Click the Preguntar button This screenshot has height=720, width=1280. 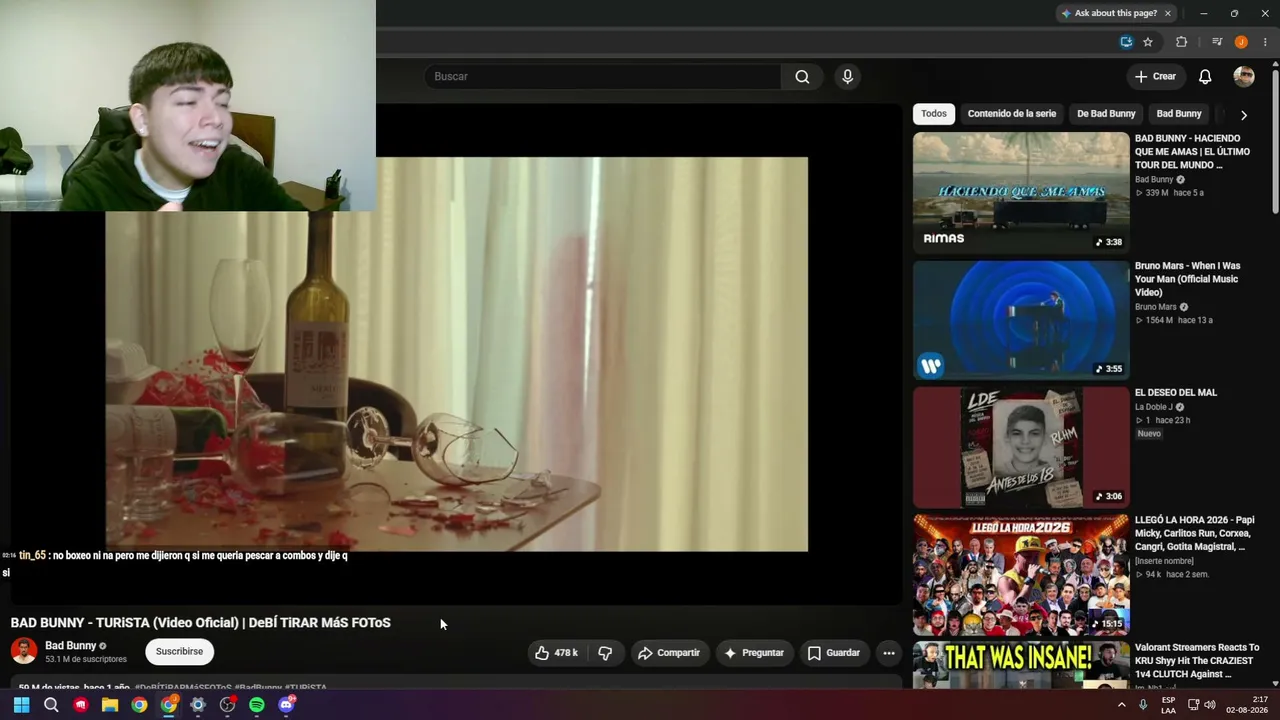pyautogui.click(x=754, y=653)
